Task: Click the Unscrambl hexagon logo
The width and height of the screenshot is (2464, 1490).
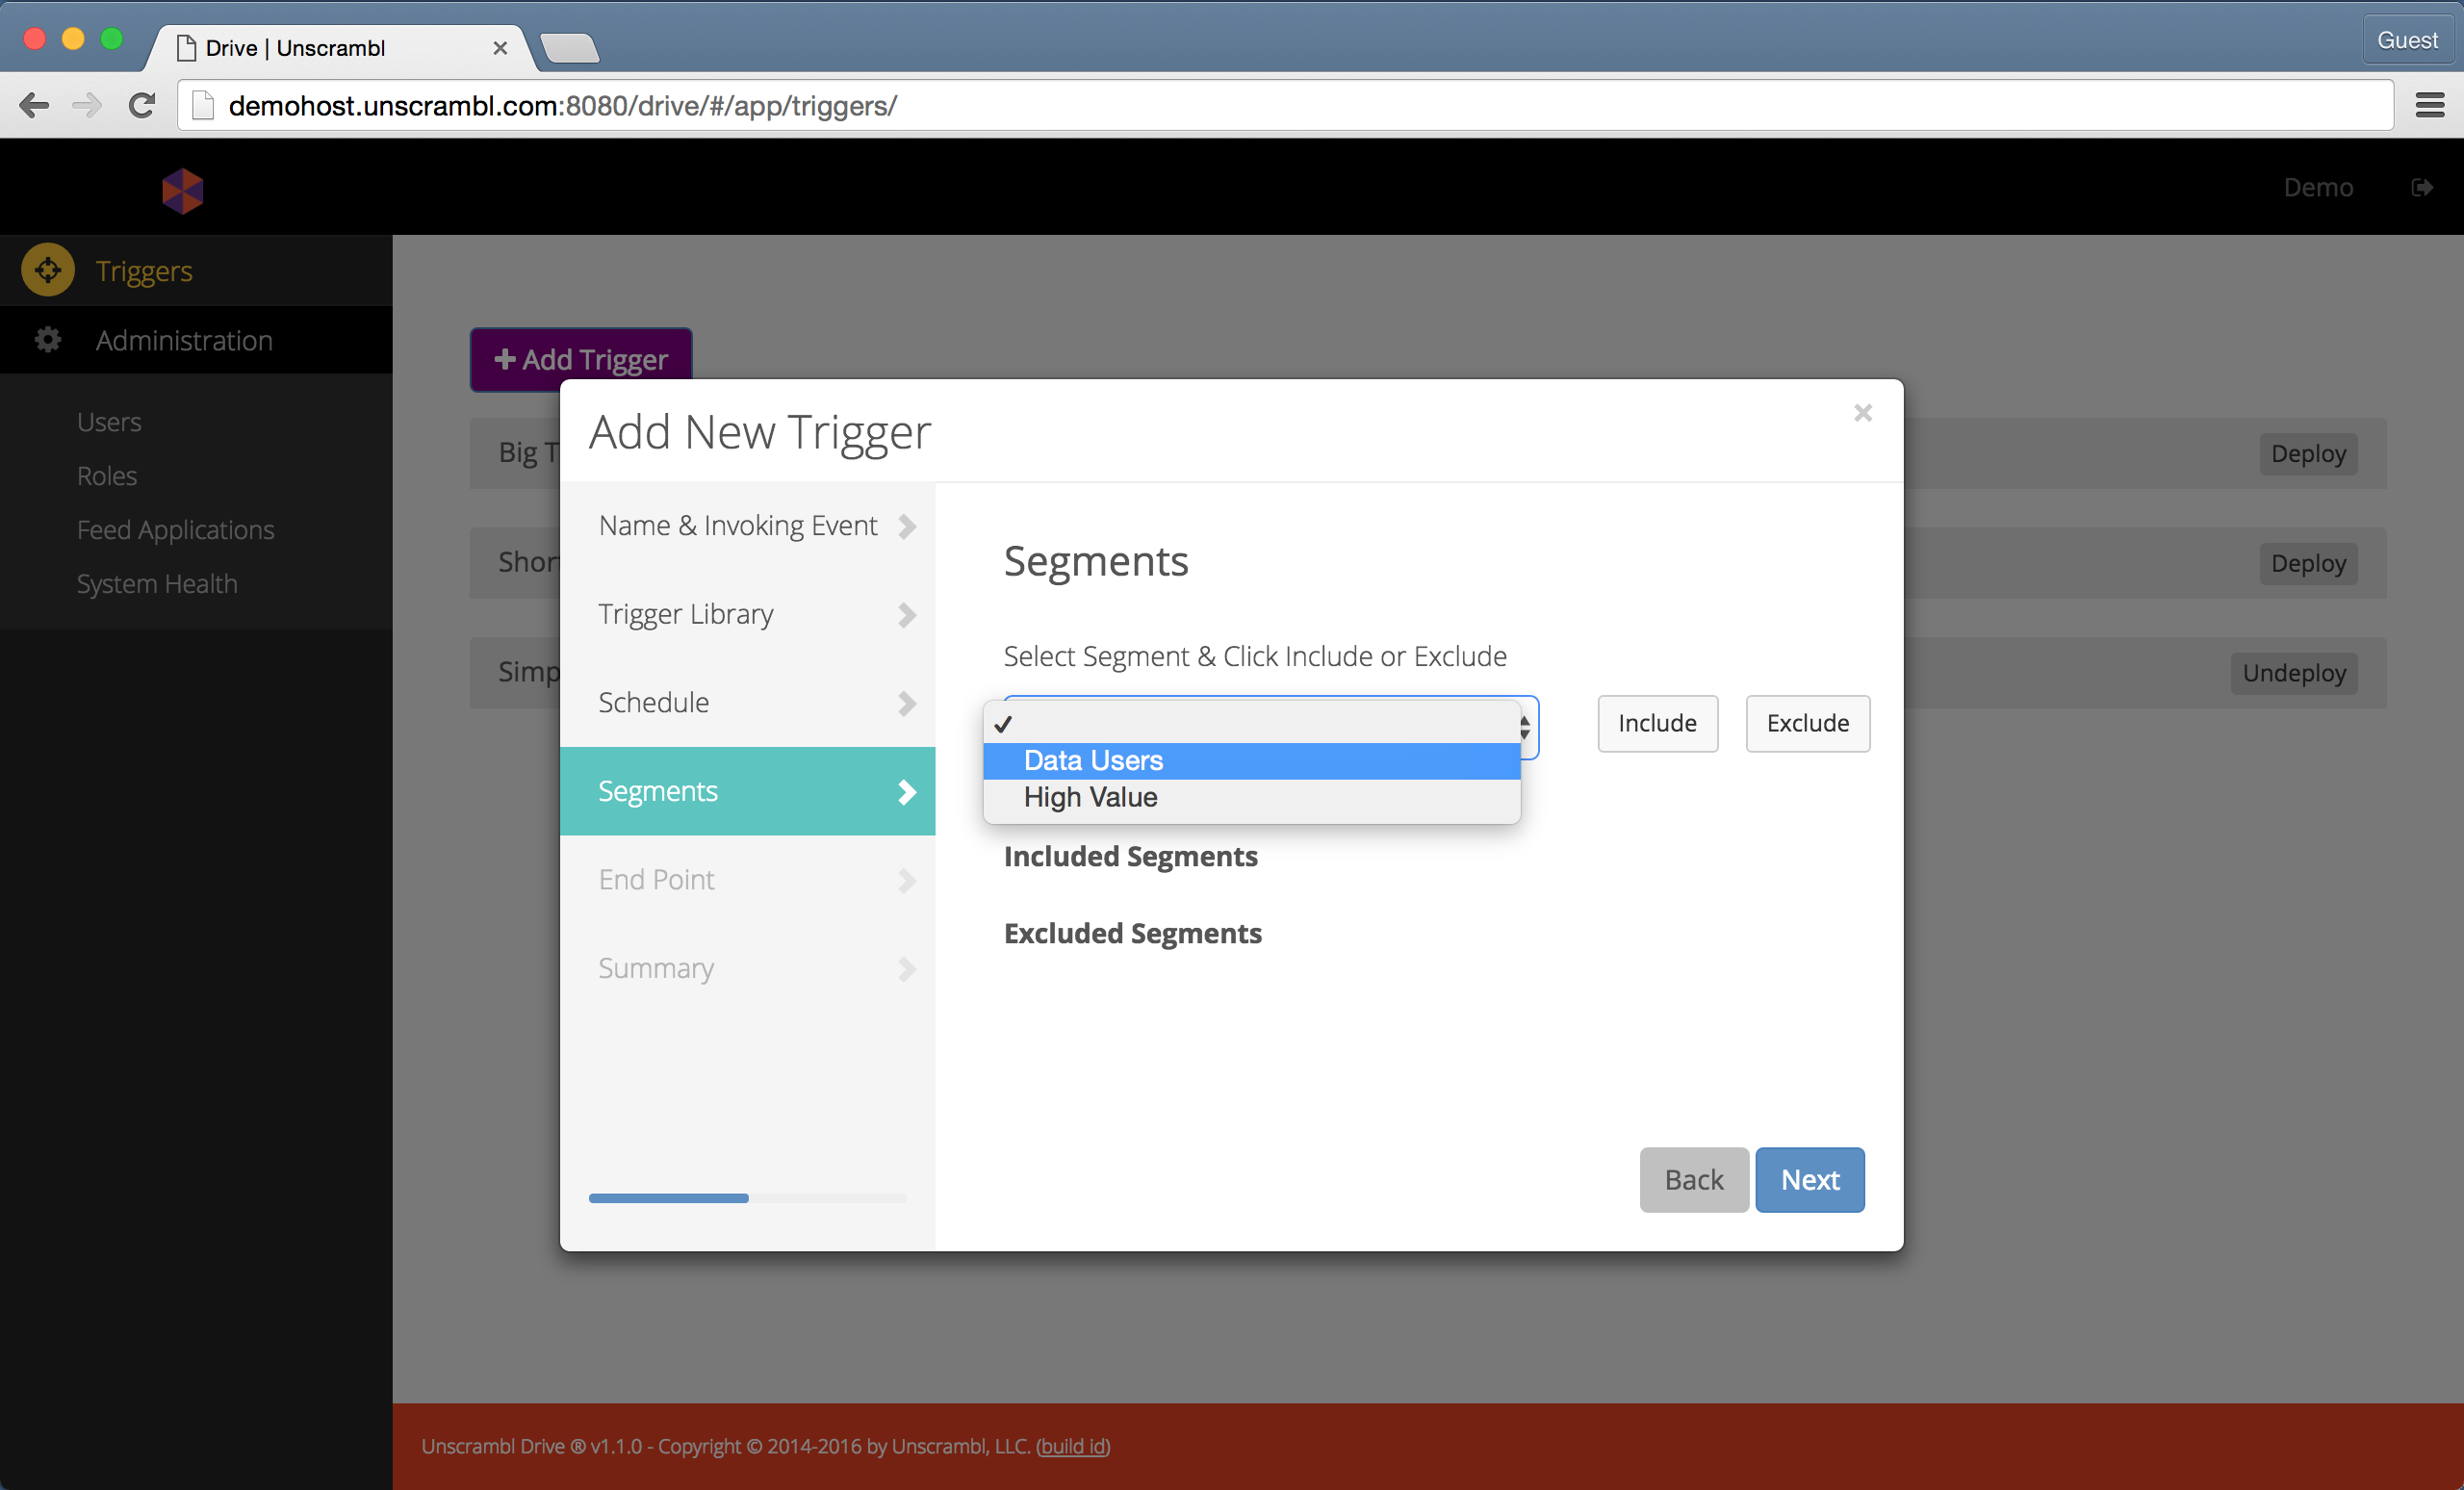Action: click(183, 190)
